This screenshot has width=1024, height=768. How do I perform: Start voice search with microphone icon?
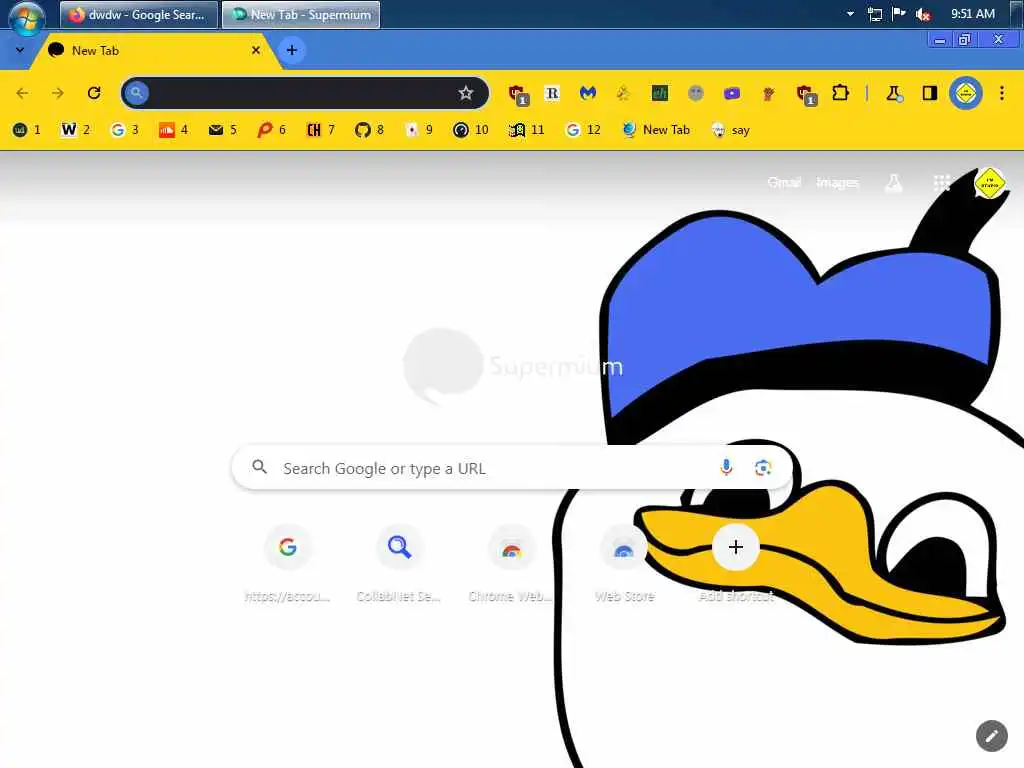coord(726,468)
